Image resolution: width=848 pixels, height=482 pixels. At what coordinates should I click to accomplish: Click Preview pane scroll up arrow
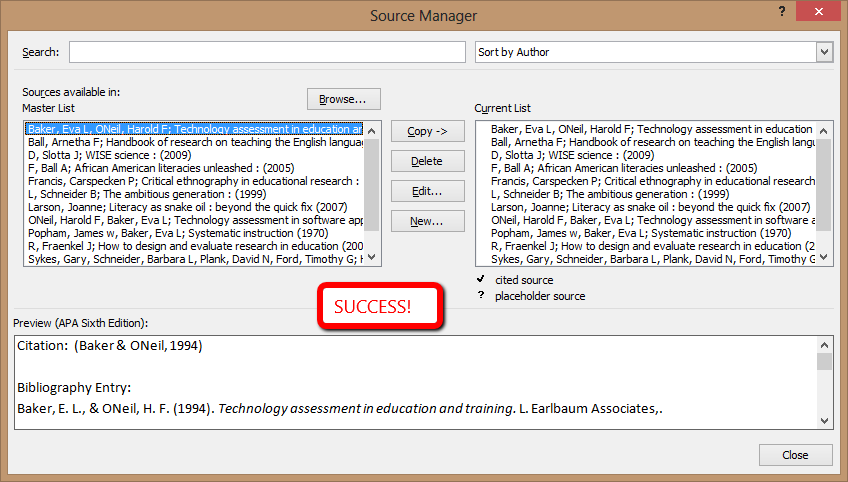pyautogui.click(x=824, y=345)
